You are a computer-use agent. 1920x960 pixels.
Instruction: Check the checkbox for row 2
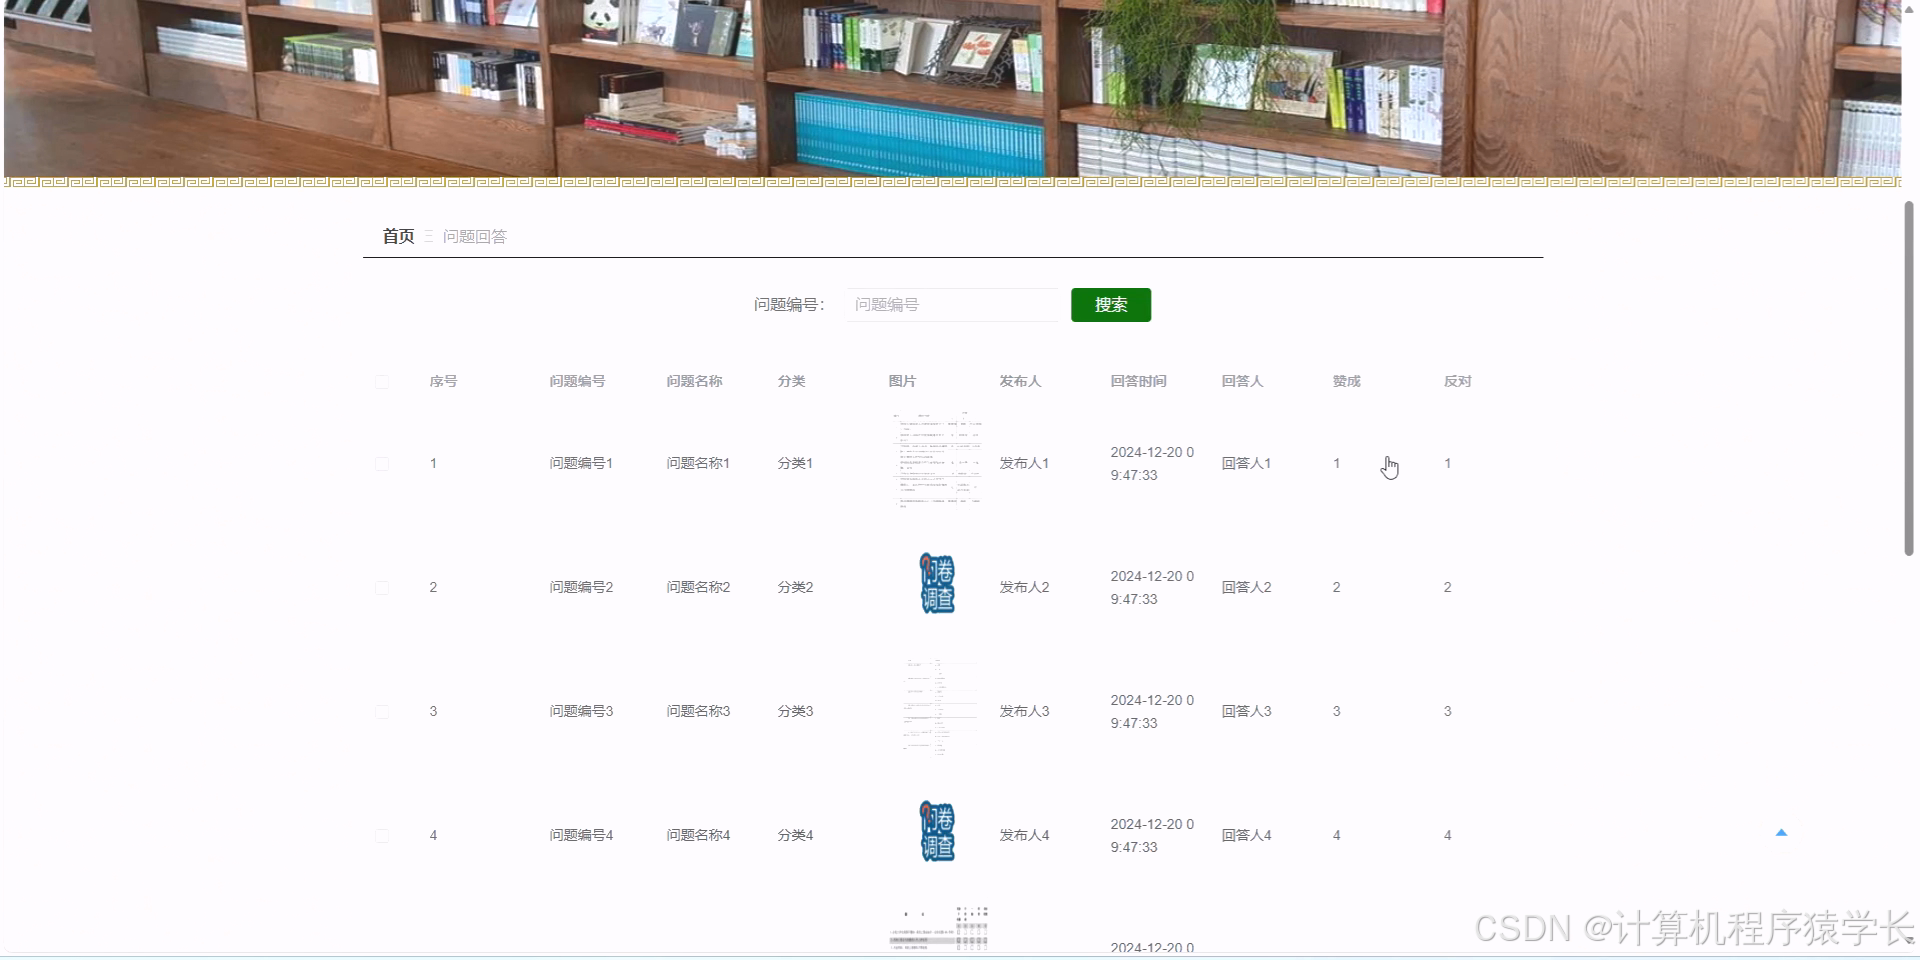tap(381, 587)
